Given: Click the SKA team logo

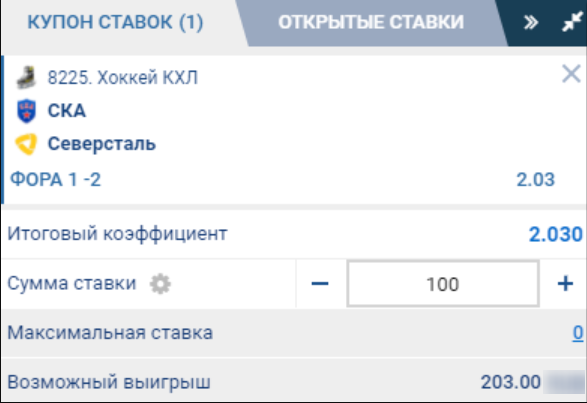Looking at the screenshot, I should click(x=27, y=111).
